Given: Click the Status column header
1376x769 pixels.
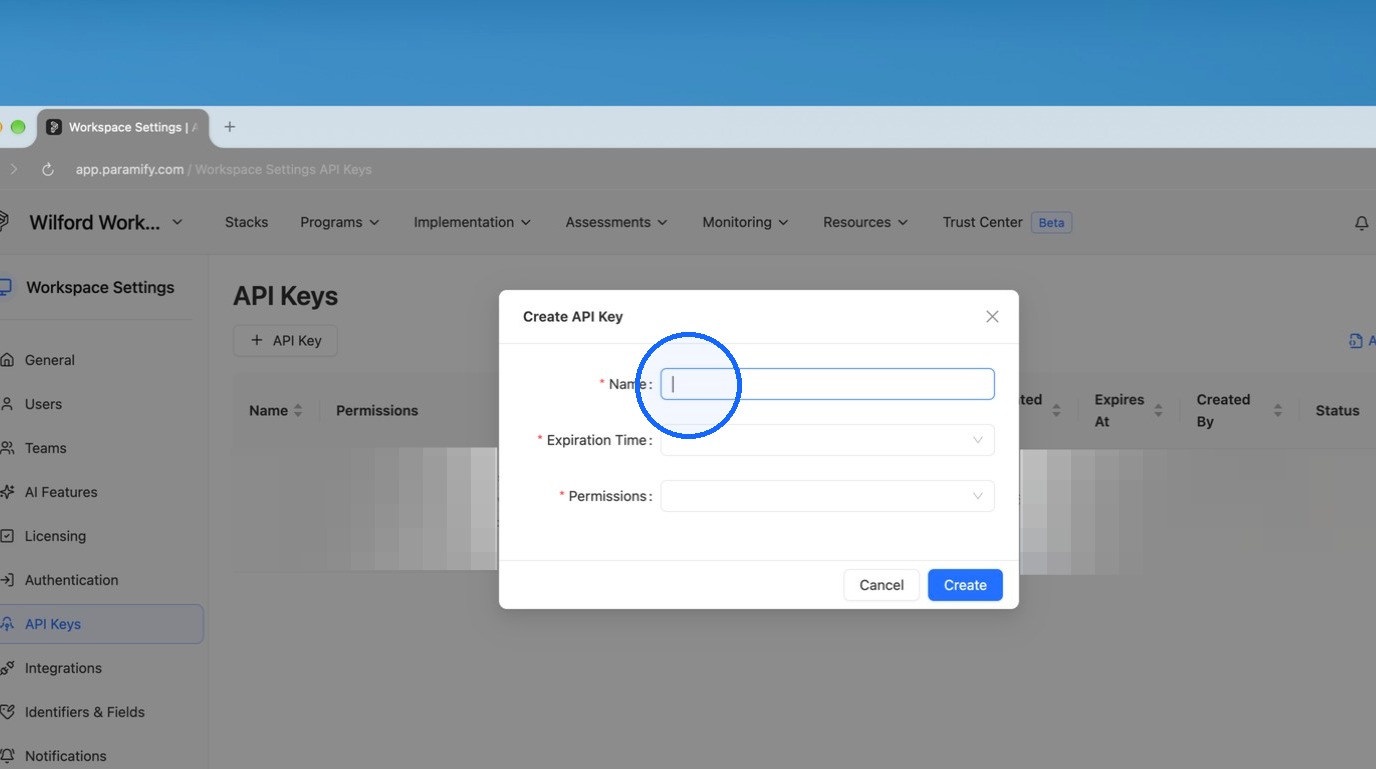Looking at the screenshot, I should 1337,410.
